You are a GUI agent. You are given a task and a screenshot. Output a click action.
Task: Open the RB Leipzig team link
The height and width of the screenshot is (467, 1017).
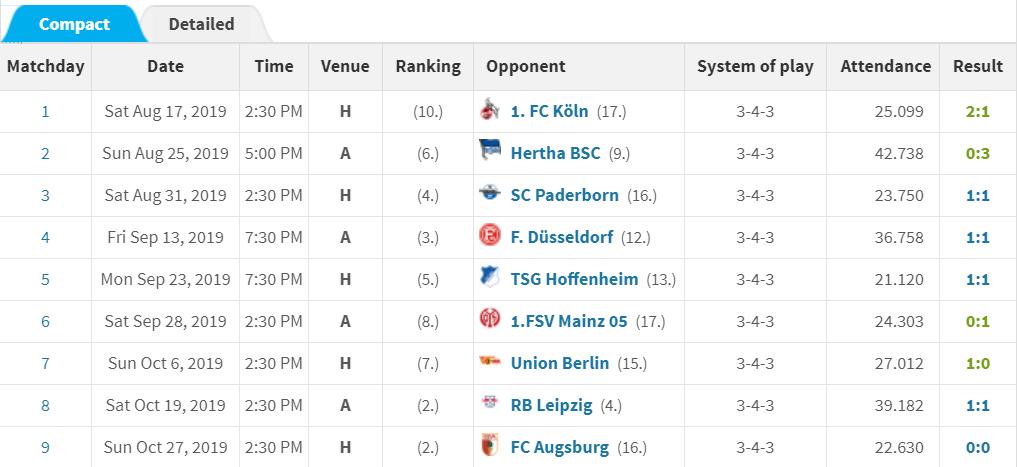tap(551, 405)
